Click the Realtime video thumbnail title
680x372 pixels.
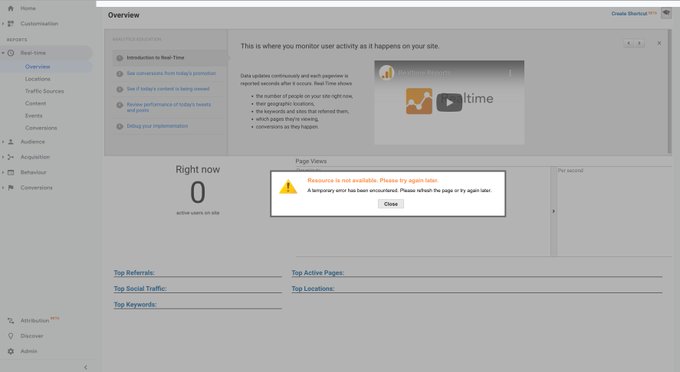pos(424,73)
